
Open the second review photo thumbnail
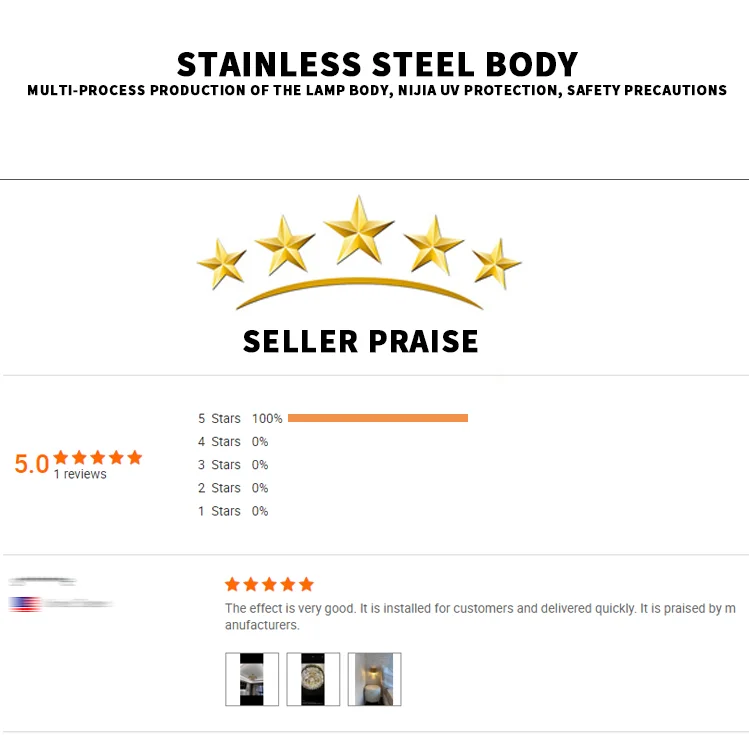(313, 679)
